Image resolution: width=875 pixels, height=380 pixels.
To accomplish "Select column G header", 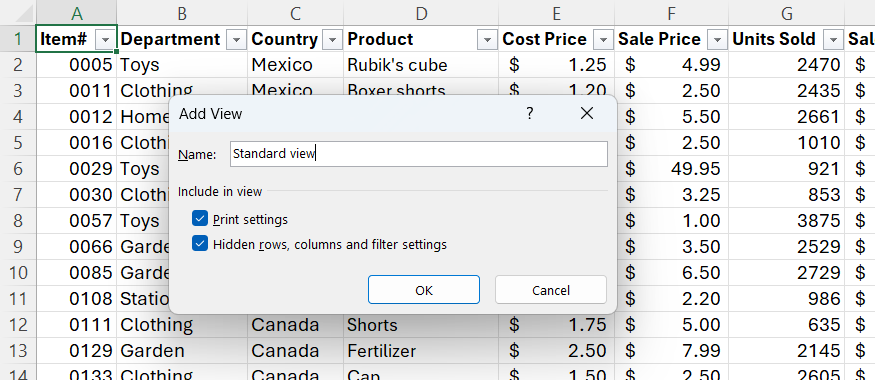I will pos(787,13).
